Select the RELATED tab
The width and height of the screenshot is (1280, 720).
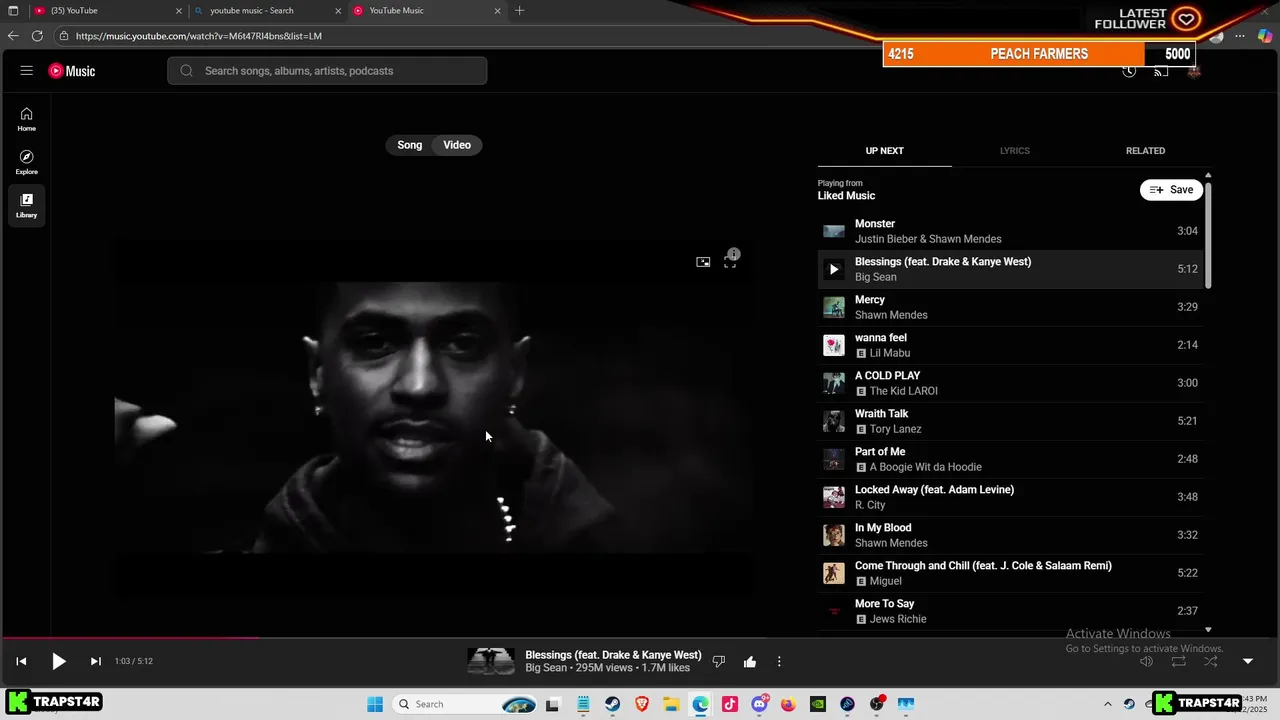(x=1145, y=151)
